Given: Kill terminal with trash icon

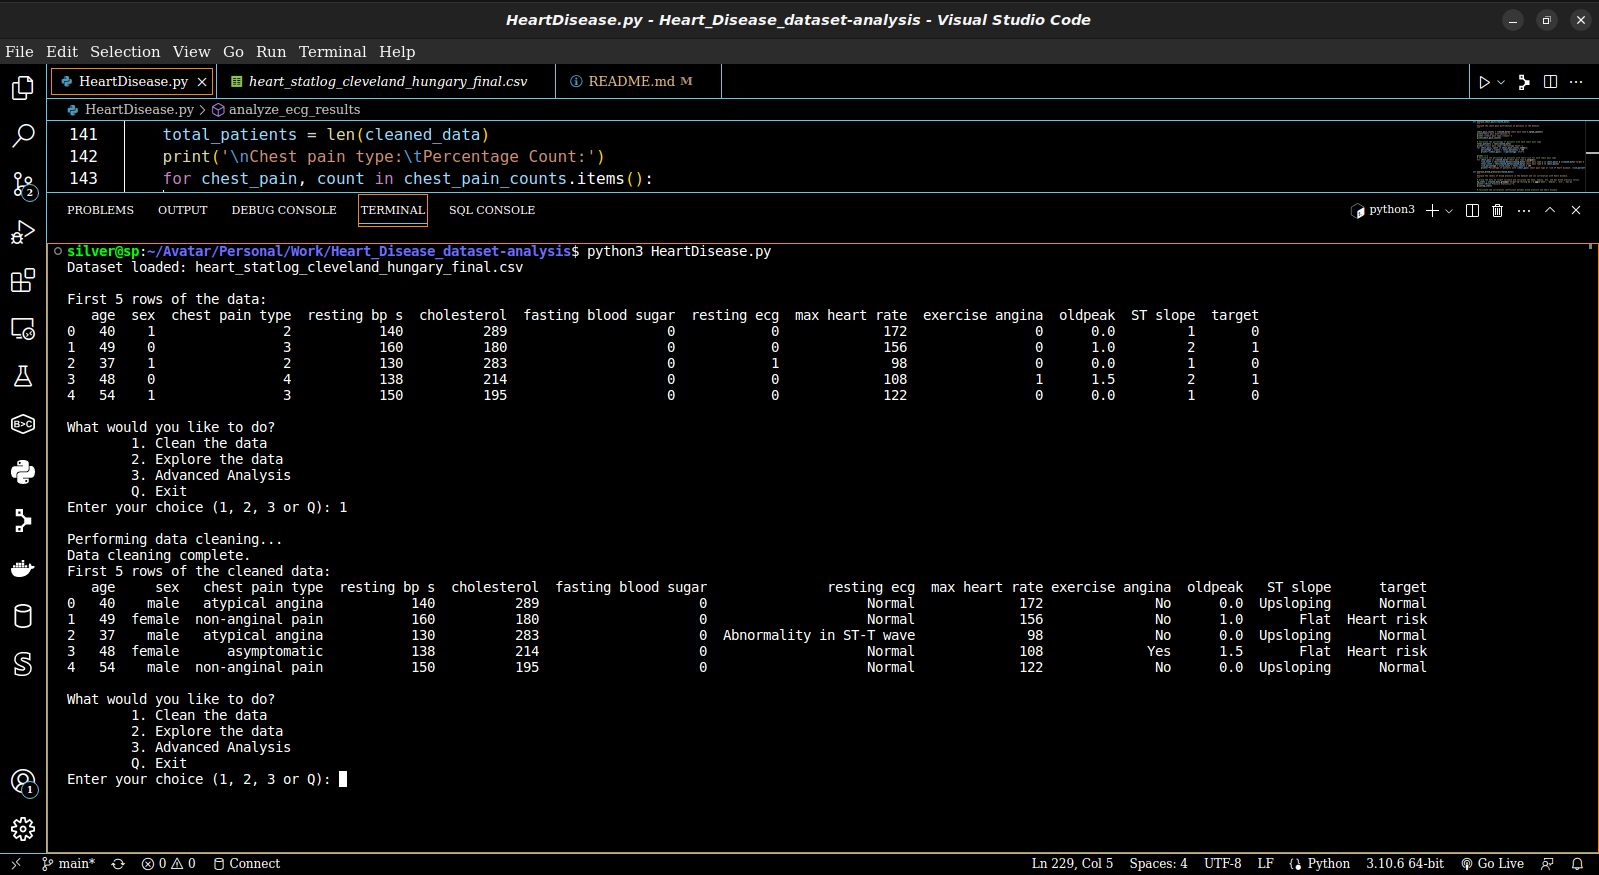Looking at the screenshot, I should pyautogui.click(x=1497, y=210).
